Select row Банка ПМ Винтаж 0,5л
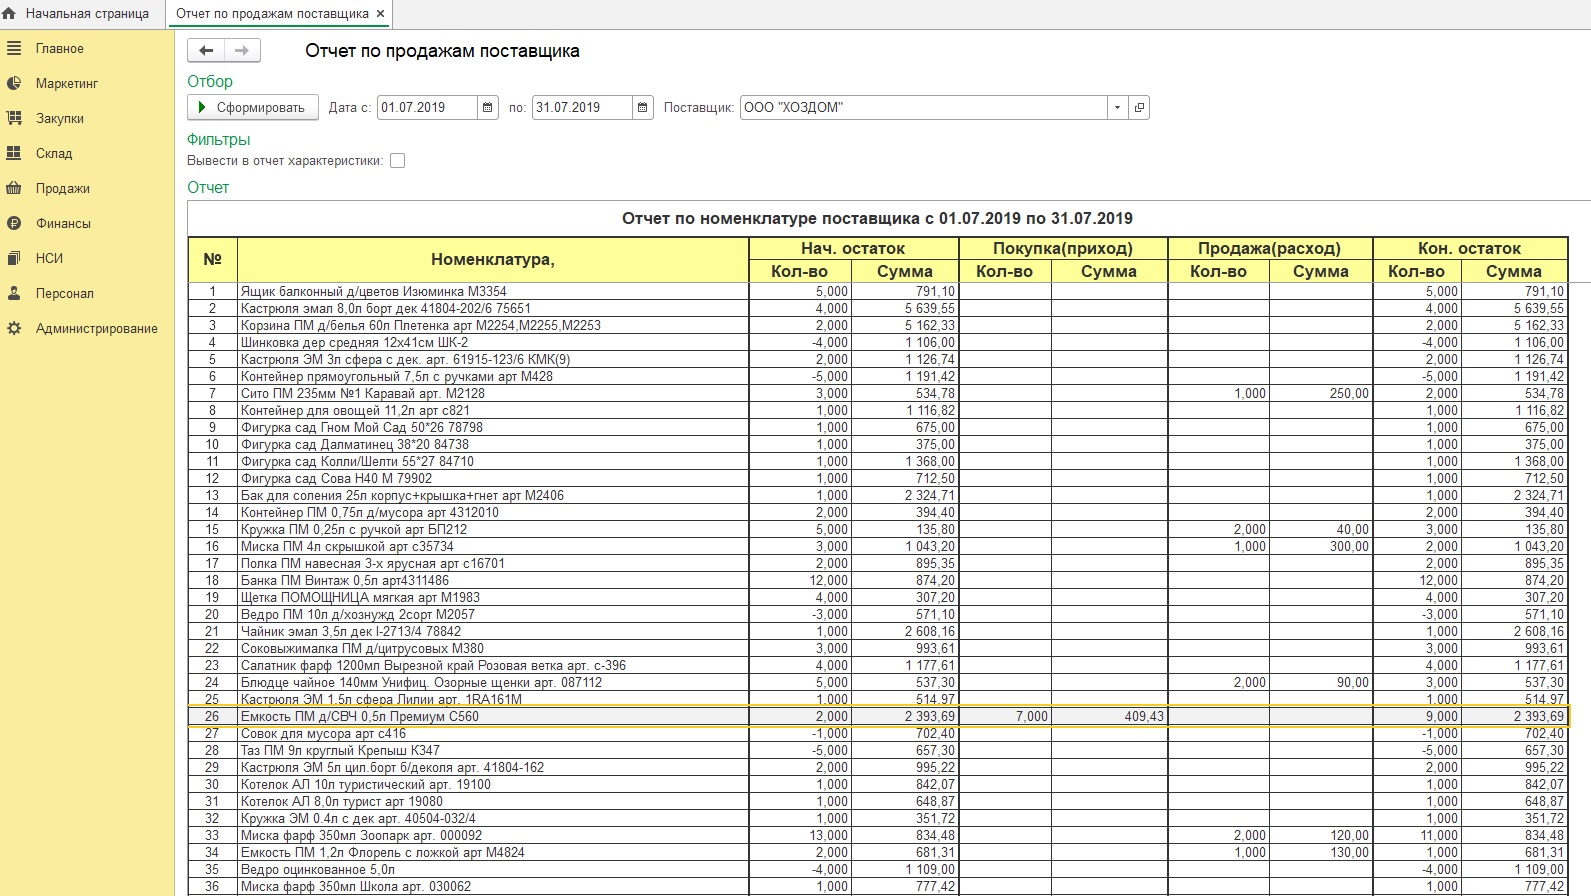Image resolution: width=1591 pixels, height=896 pixels. 878,580
